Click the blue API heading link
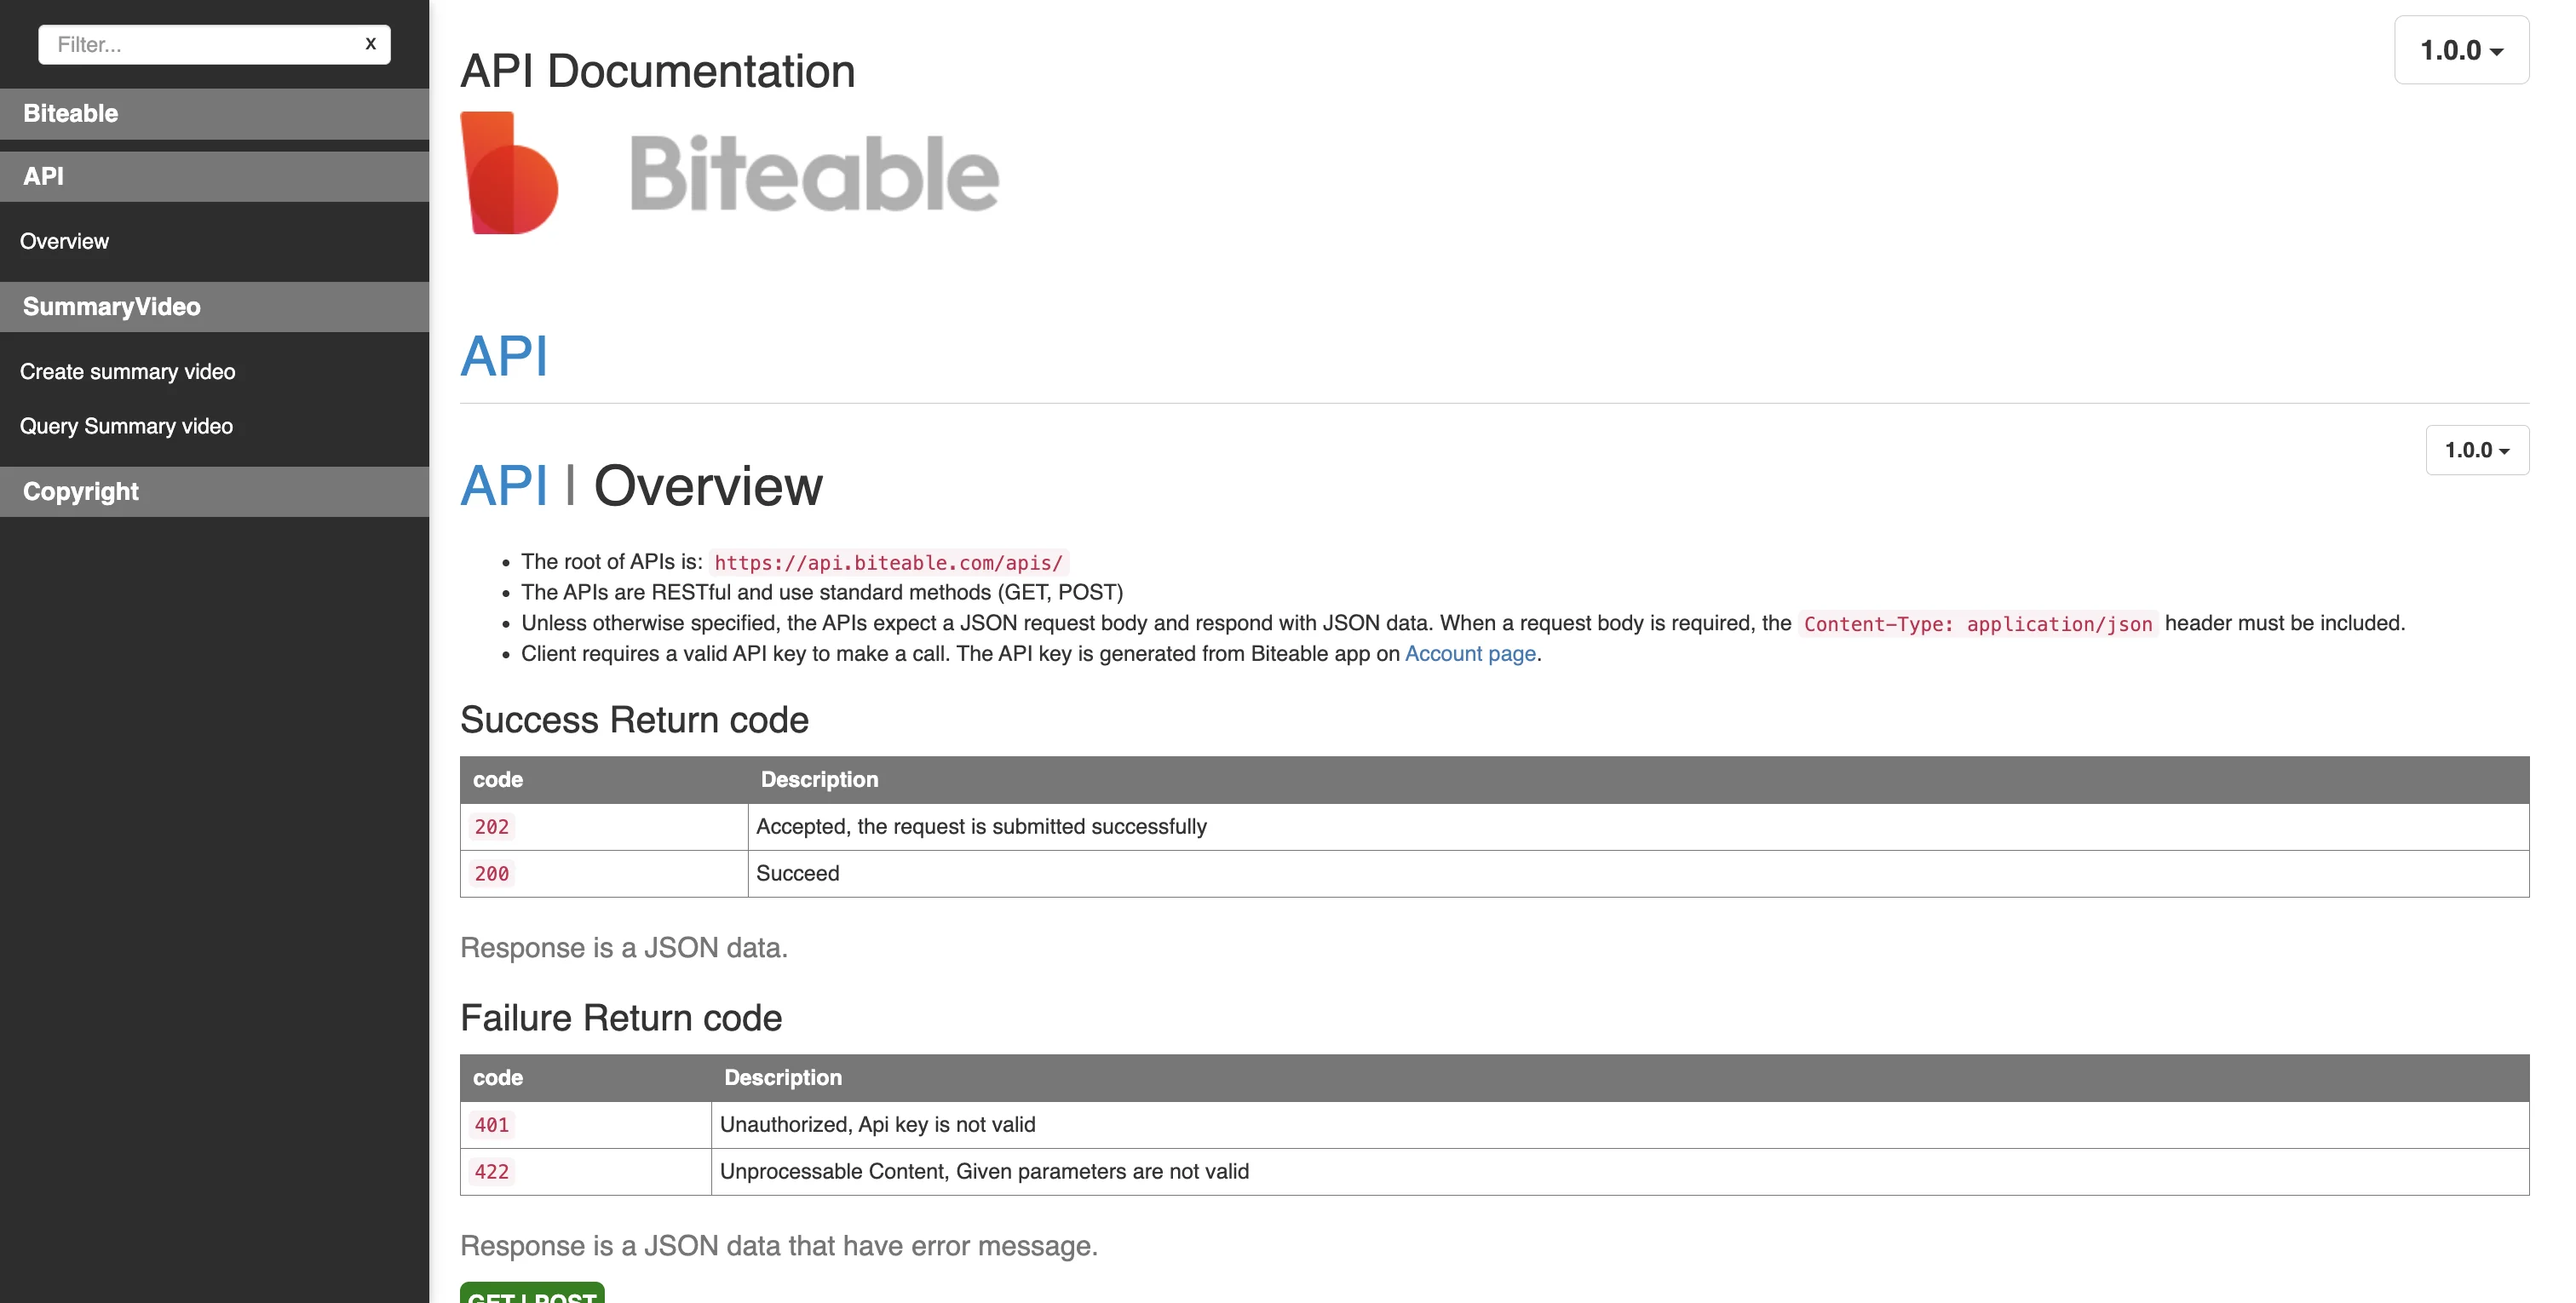The image size is (2576, 1303). click(x=503, y=357)
